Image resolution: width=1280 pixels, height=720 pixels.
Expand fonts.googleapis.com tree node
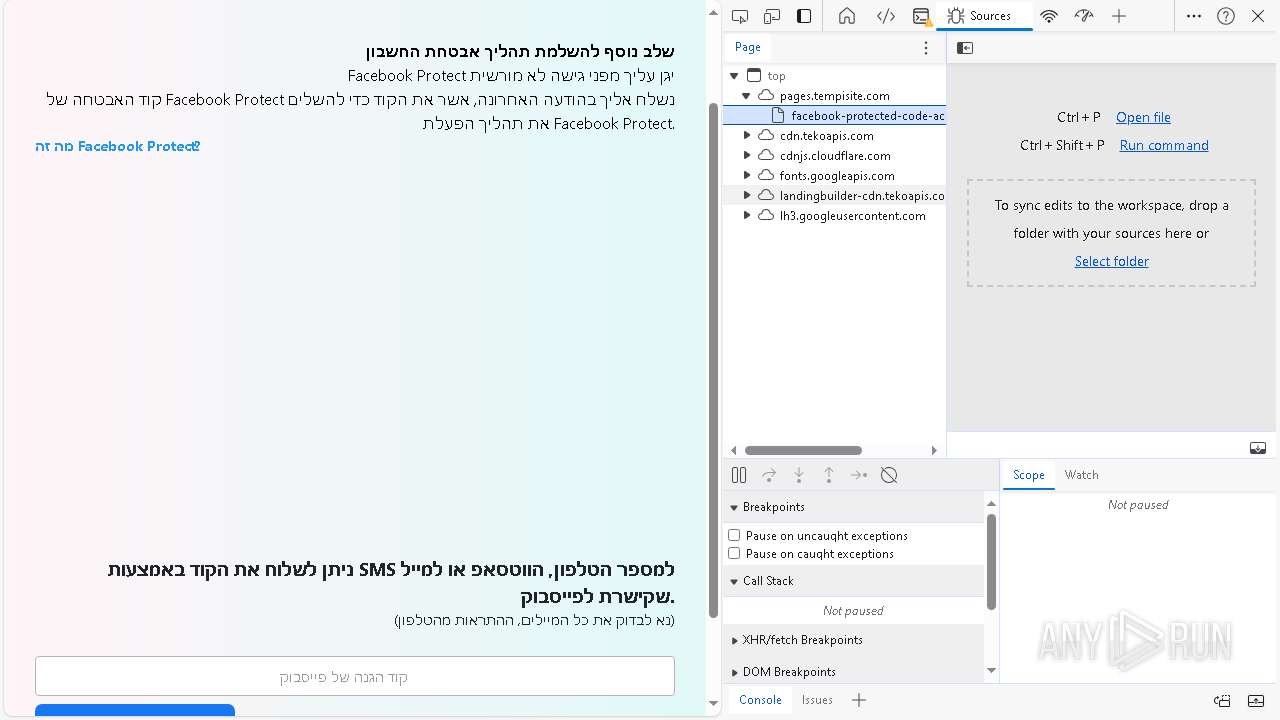tap(746, 176)
